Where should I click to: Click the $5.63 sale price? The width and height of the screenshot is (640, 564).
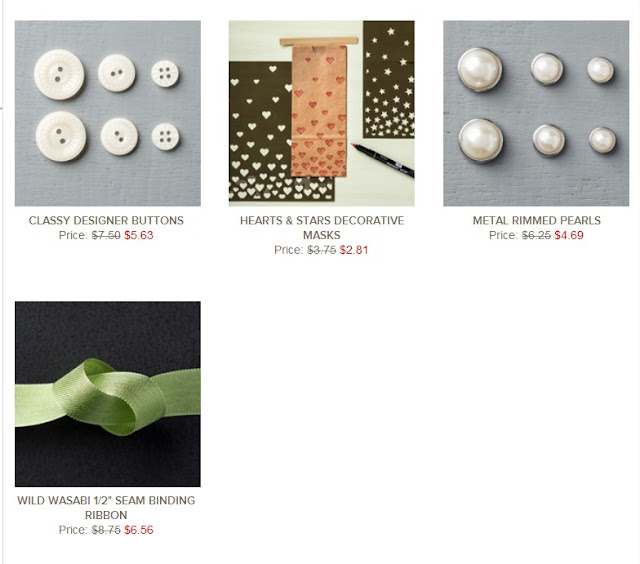[139, 235]
